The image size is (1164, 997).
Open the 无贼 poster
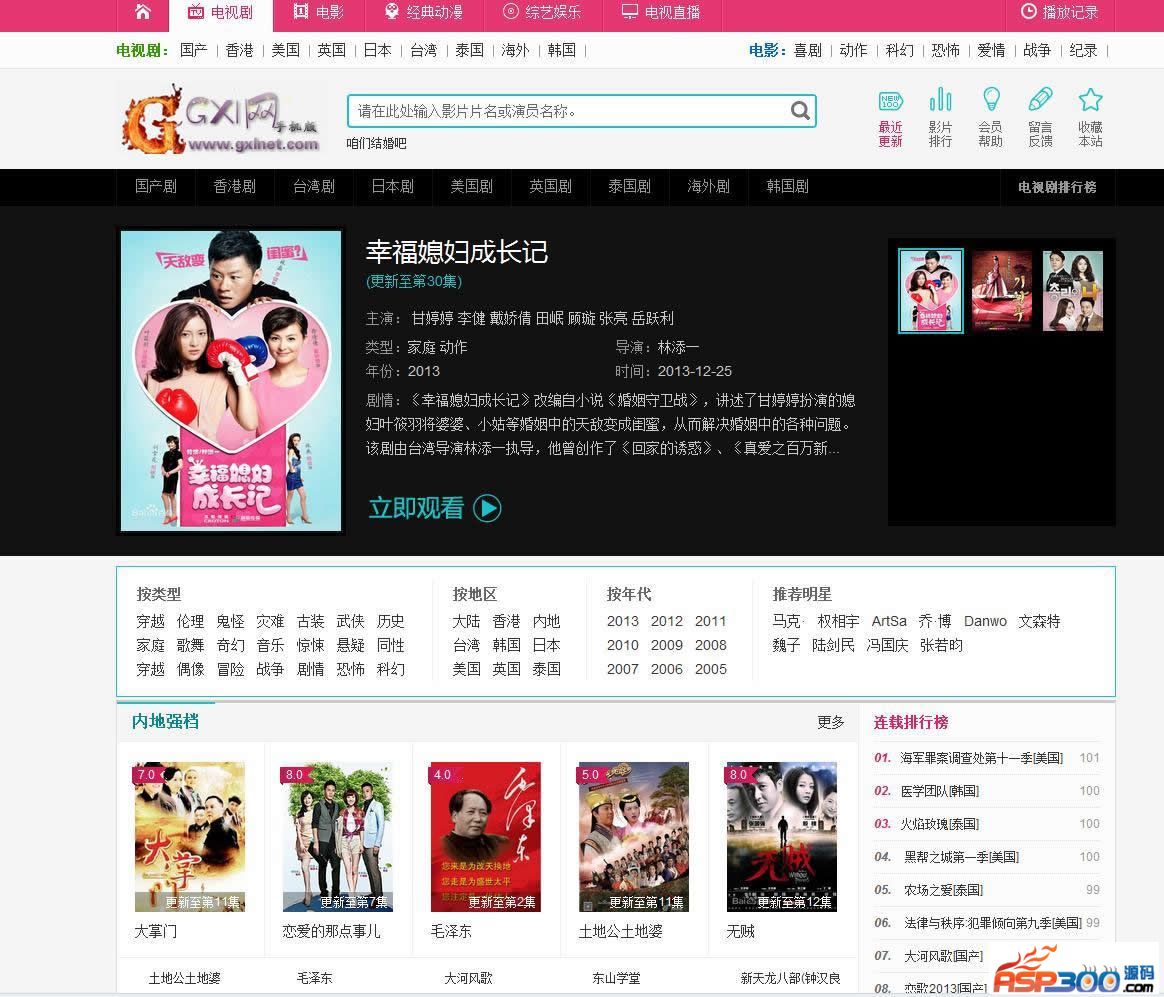point(781,837)
